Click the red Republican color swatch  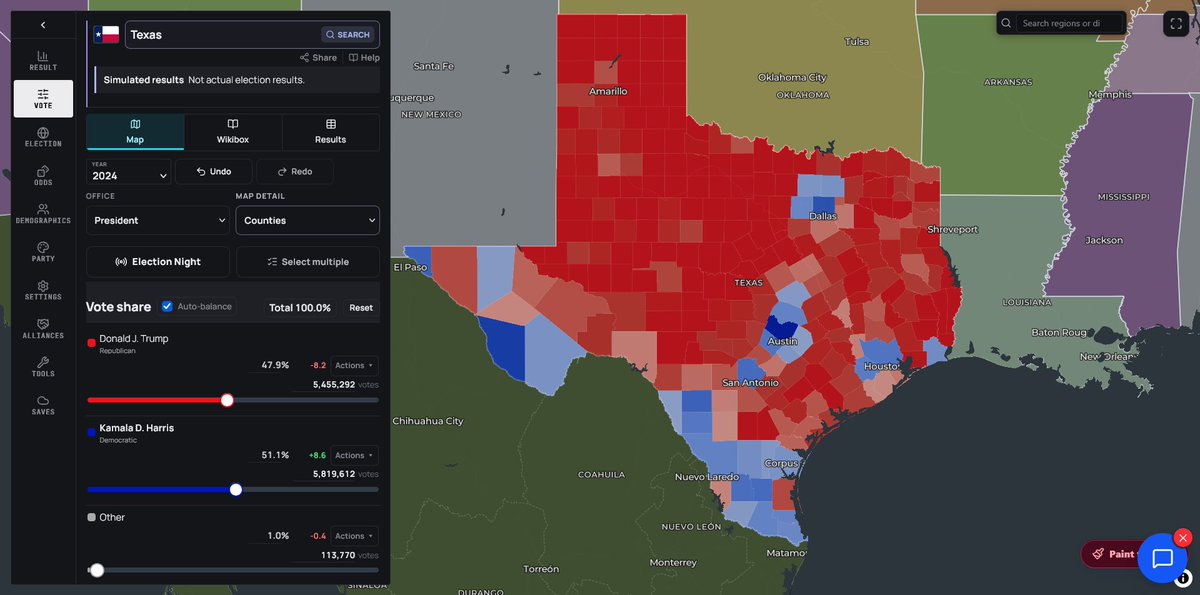click(x=92, y=343)
